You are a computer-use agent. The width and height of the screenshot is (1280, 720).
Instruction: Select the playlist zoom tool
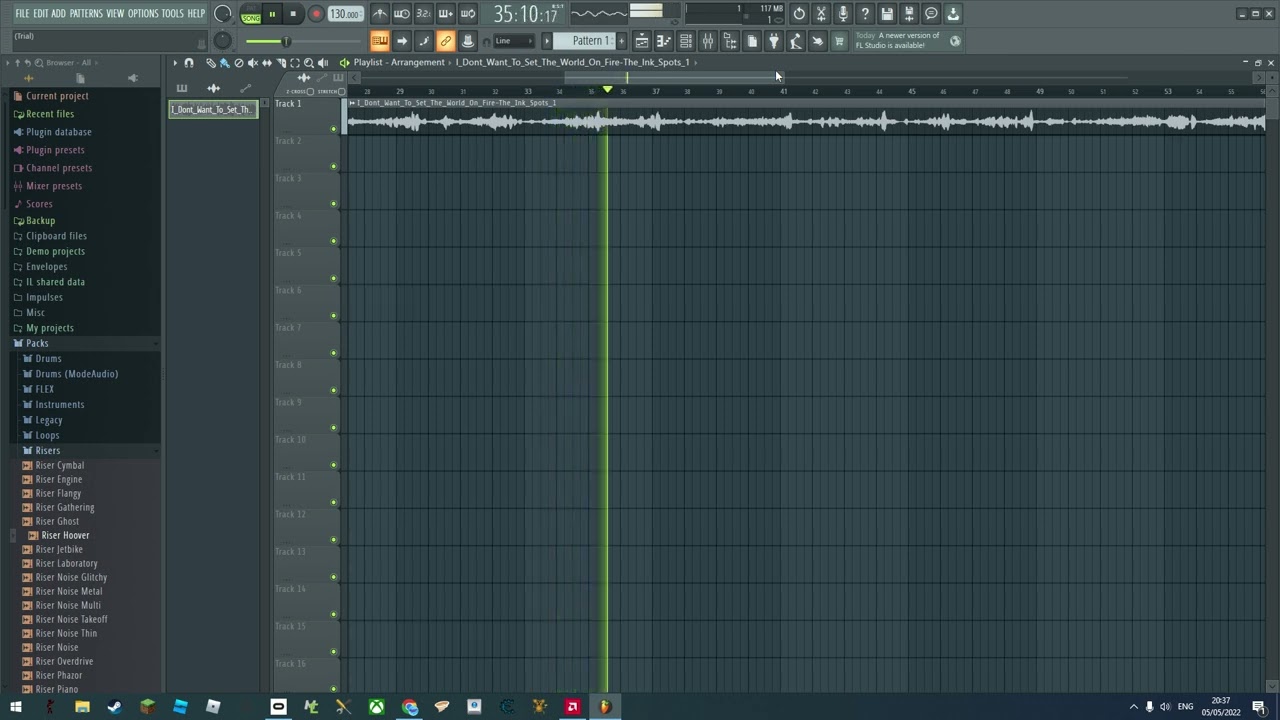(308, 62)
